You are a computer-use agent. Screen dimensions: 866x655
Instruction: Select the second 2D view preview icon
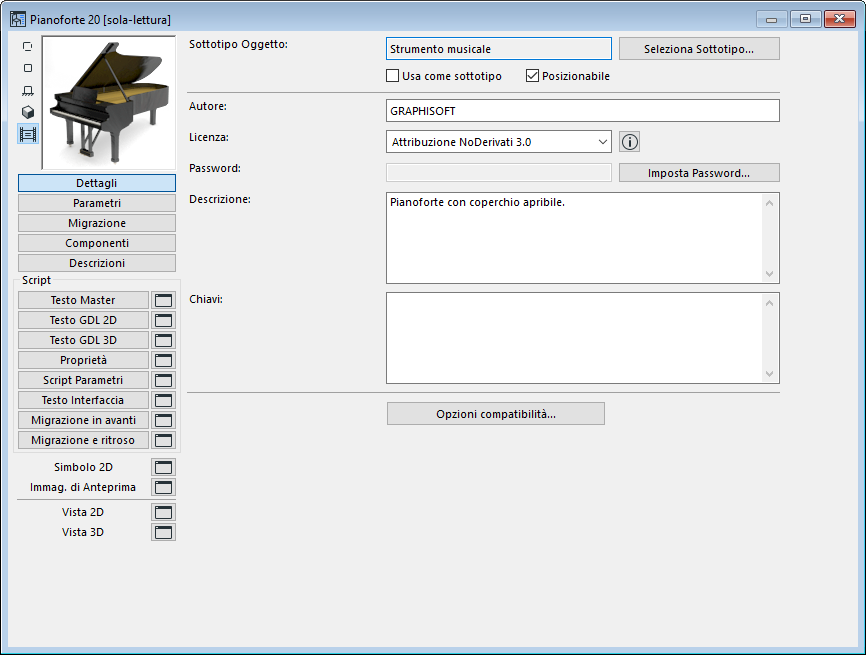(x=28, y=68)
